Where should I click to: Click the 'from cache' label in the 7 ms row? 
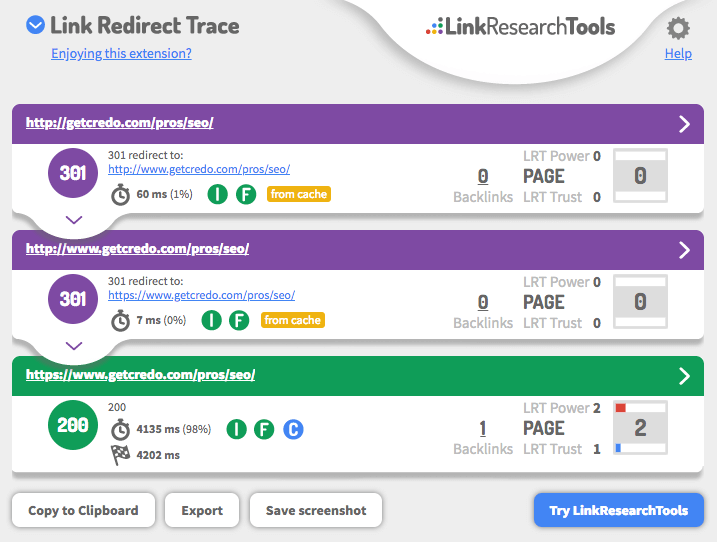[x=293, y=320]
